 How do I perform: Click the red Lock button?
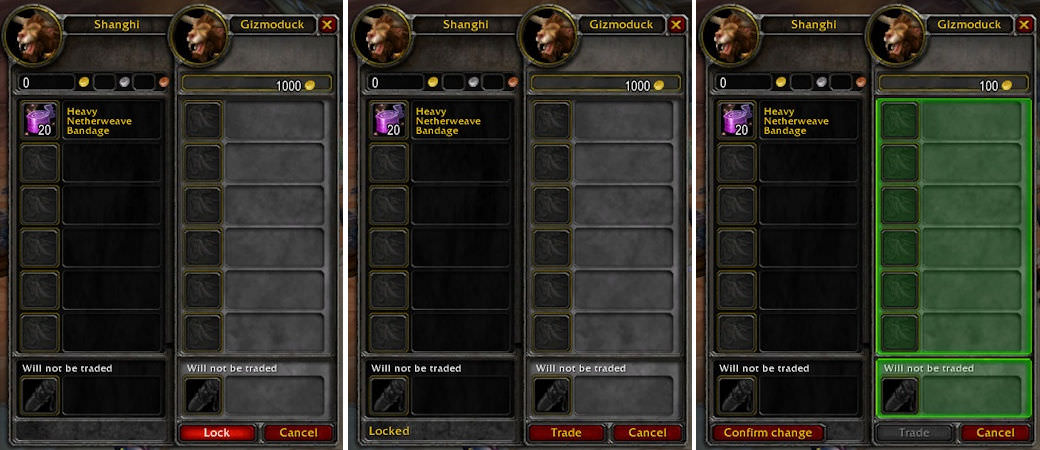(217, 433)
